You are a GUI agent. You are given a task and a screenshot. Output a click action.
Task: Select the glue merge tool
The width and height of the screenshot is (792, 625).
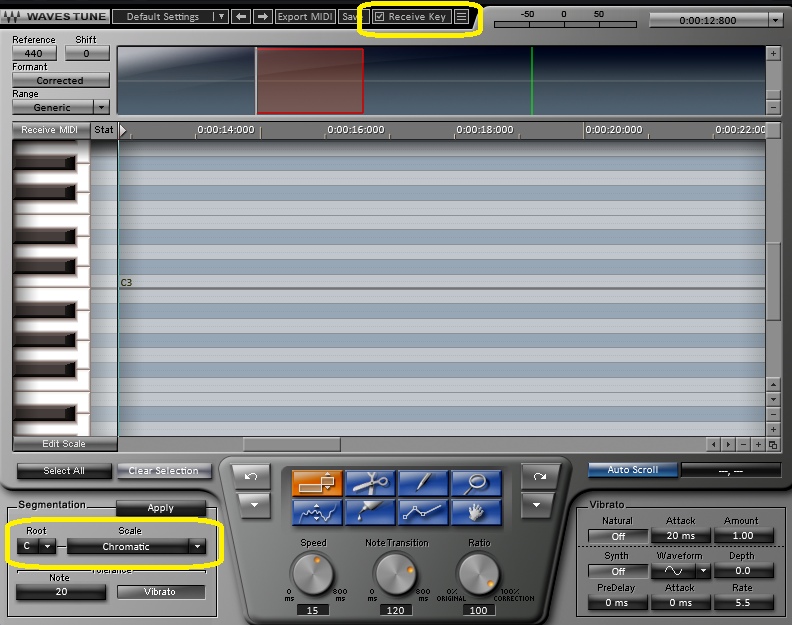[369, 513]
